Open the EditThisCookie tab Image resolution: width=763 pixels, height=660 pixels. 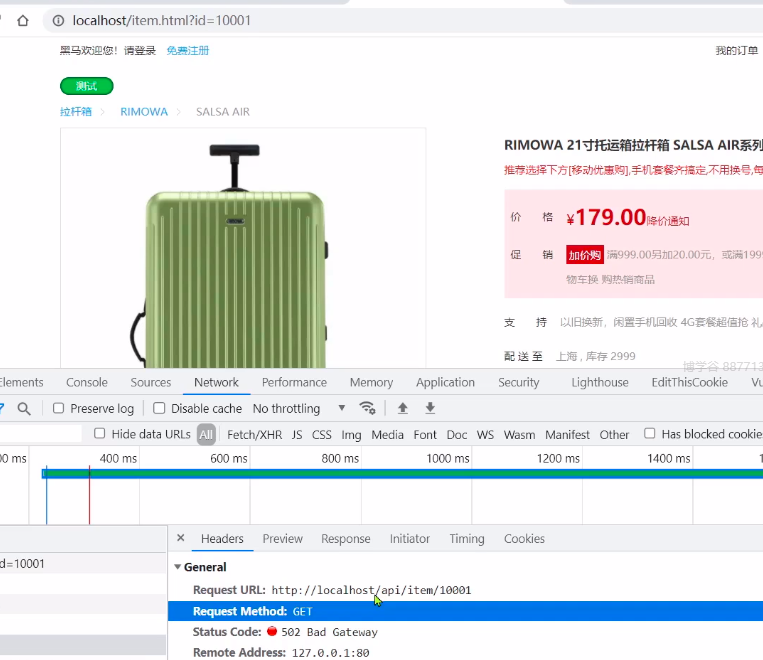(x=690, y=383)
